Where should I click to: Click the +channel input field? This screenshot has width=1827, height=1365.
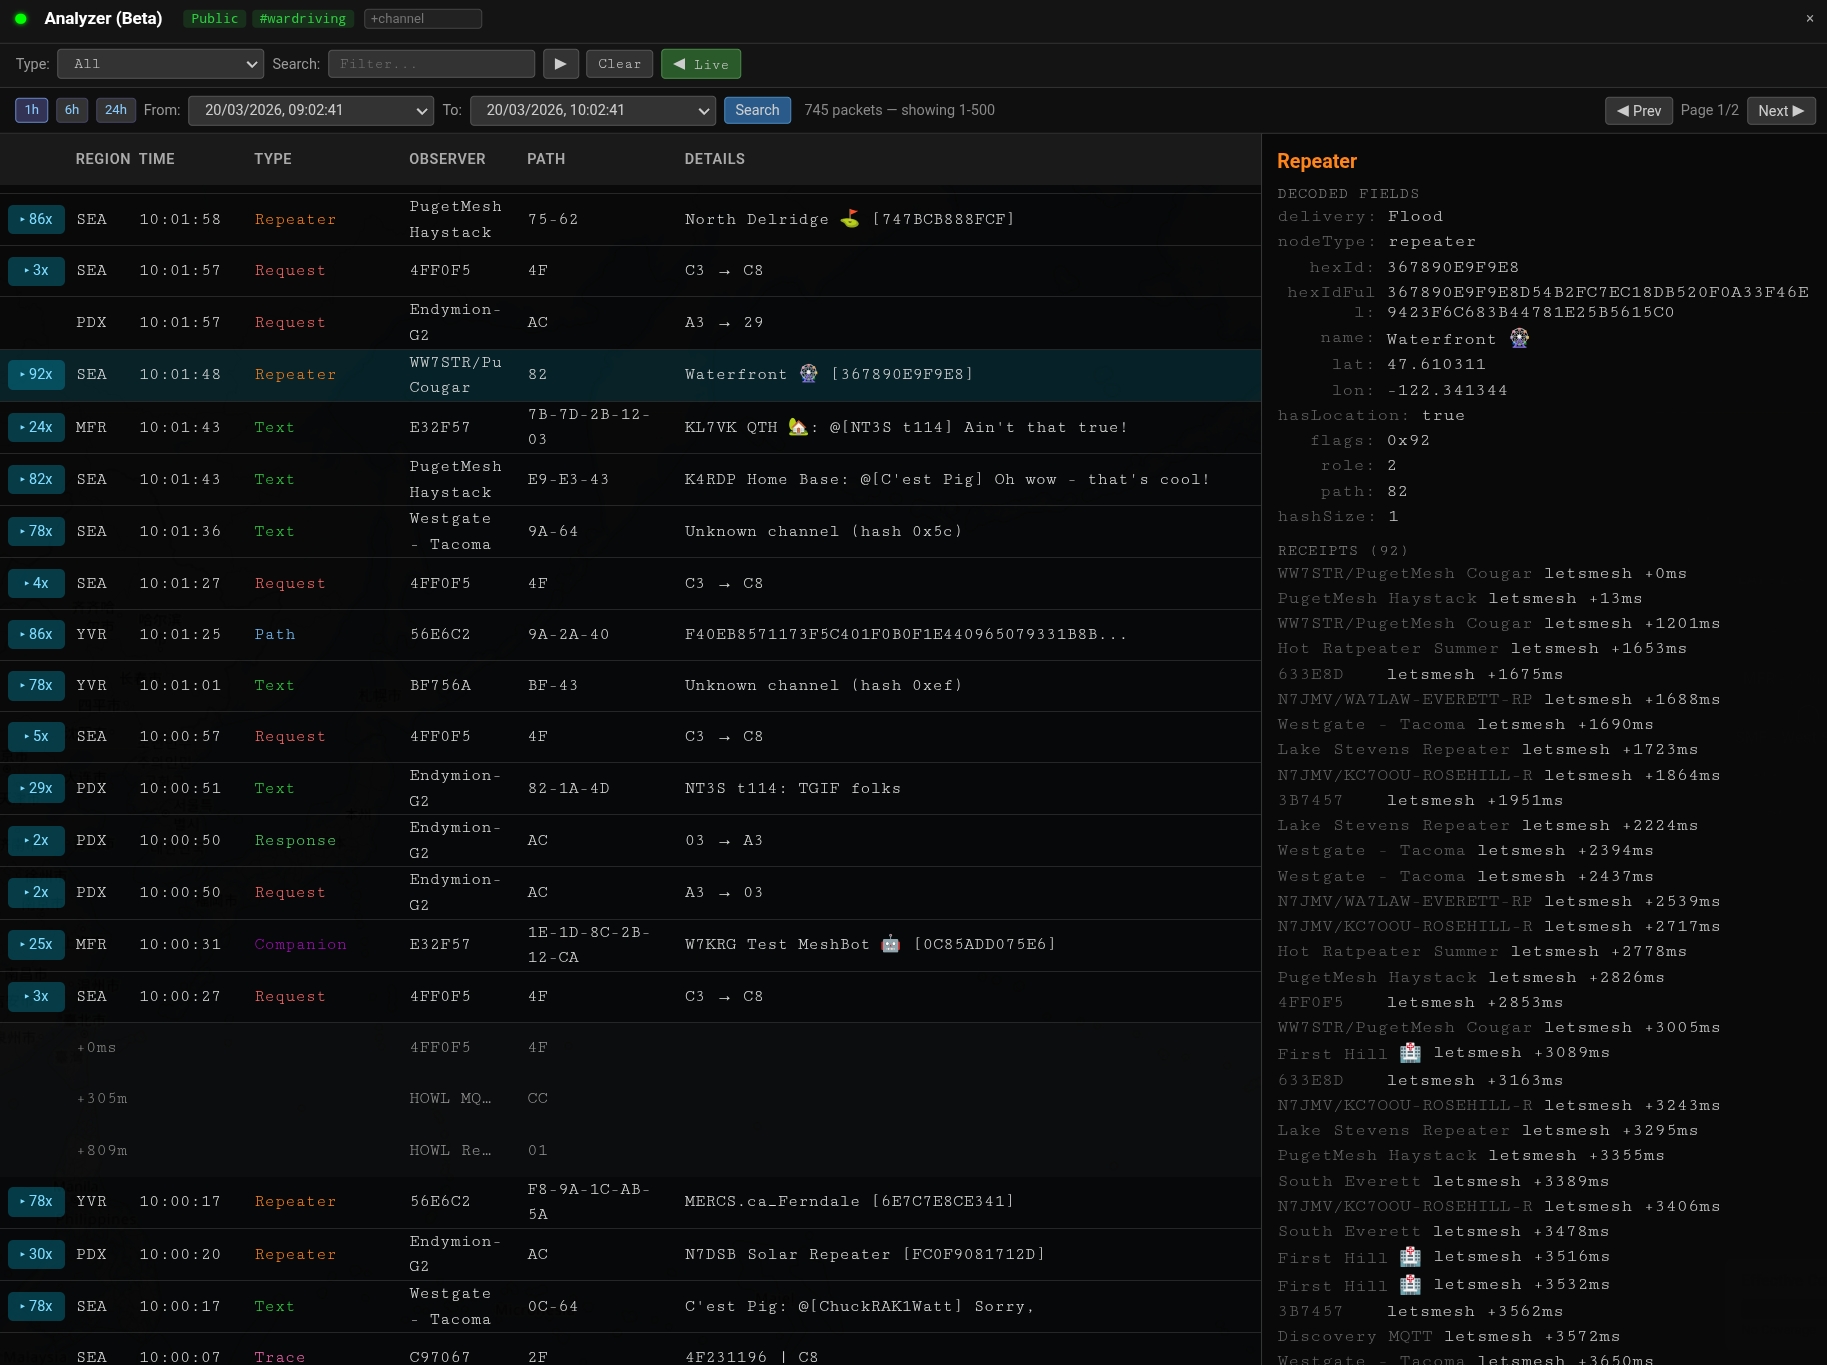click(x=423, y=19)
